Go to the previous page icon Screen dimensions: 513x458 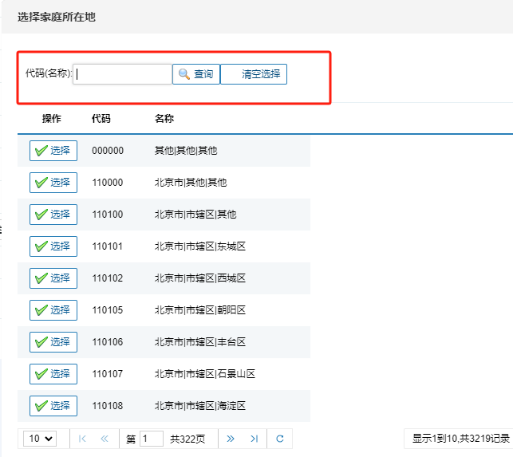pyautogui.click(x=105, y=438)
